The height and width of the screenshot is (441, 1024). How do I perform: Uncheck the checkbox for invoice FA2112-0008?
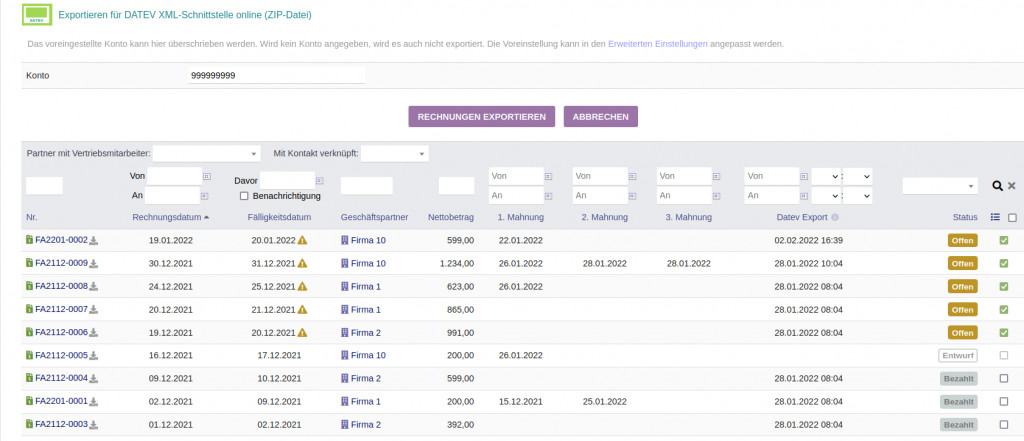click(1003, 286)
